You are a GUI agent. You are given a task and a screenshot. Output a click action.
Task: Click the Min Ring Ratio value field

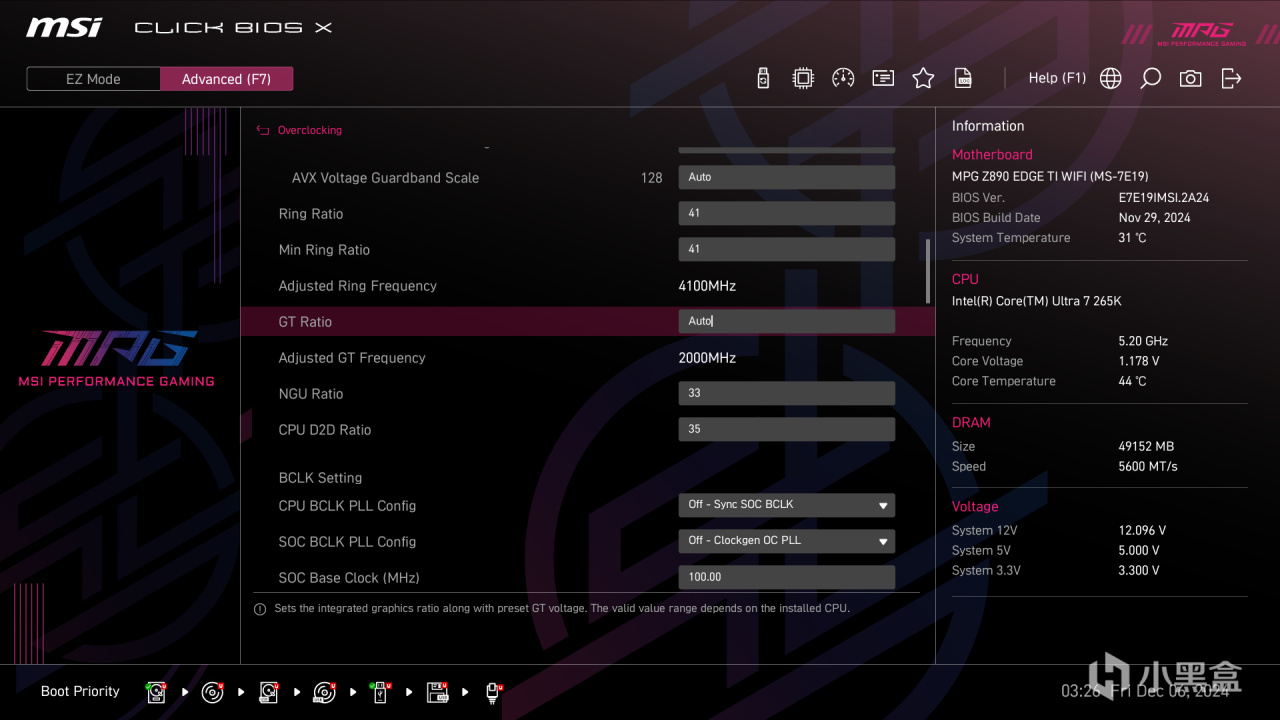point(786,249)
